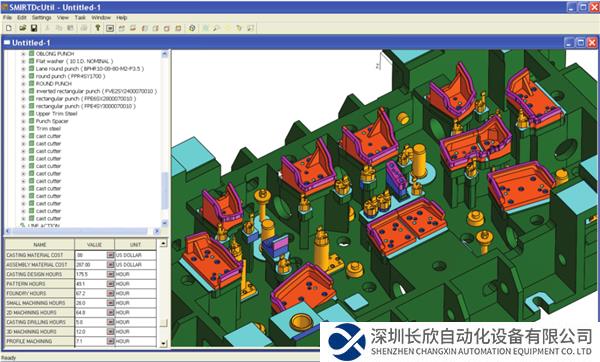Viewport: 600px width, 362px height.
Task: Click the FOUNDRY HOURS value field
Action: pos(91,293)
